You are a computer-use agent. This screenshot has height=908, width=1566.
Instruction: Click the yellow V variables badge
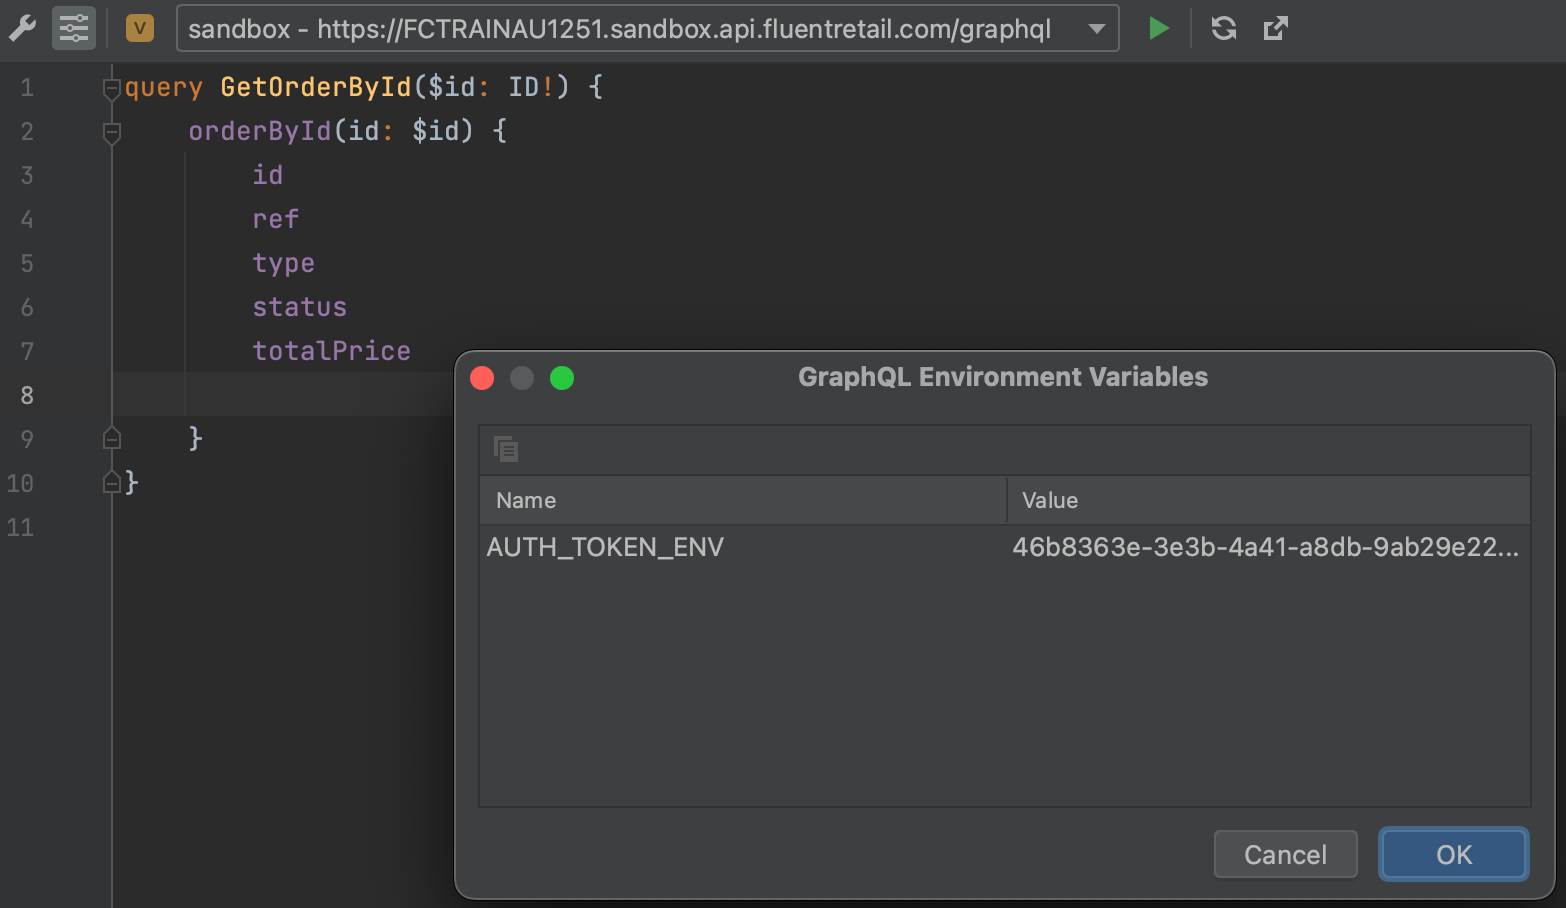[140, 28]
